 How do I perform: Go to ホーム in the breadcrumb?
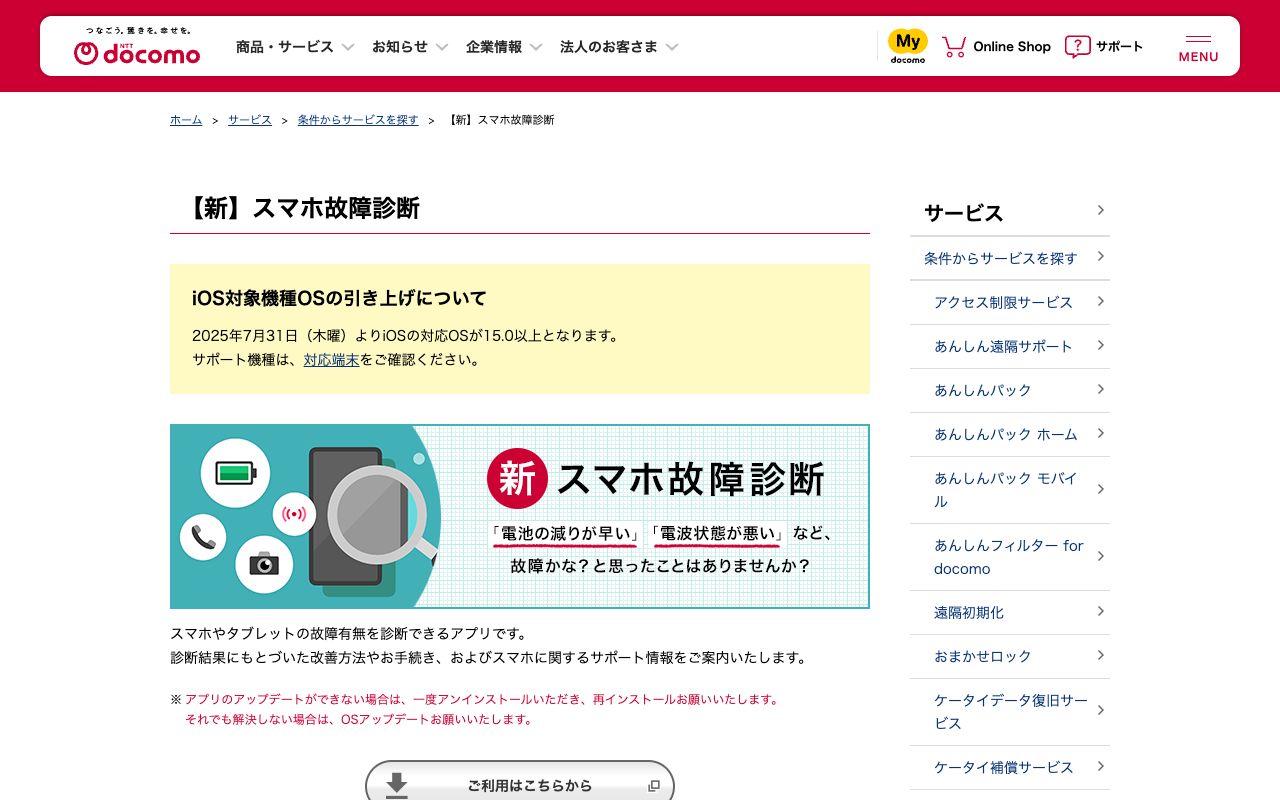(186, 120)
